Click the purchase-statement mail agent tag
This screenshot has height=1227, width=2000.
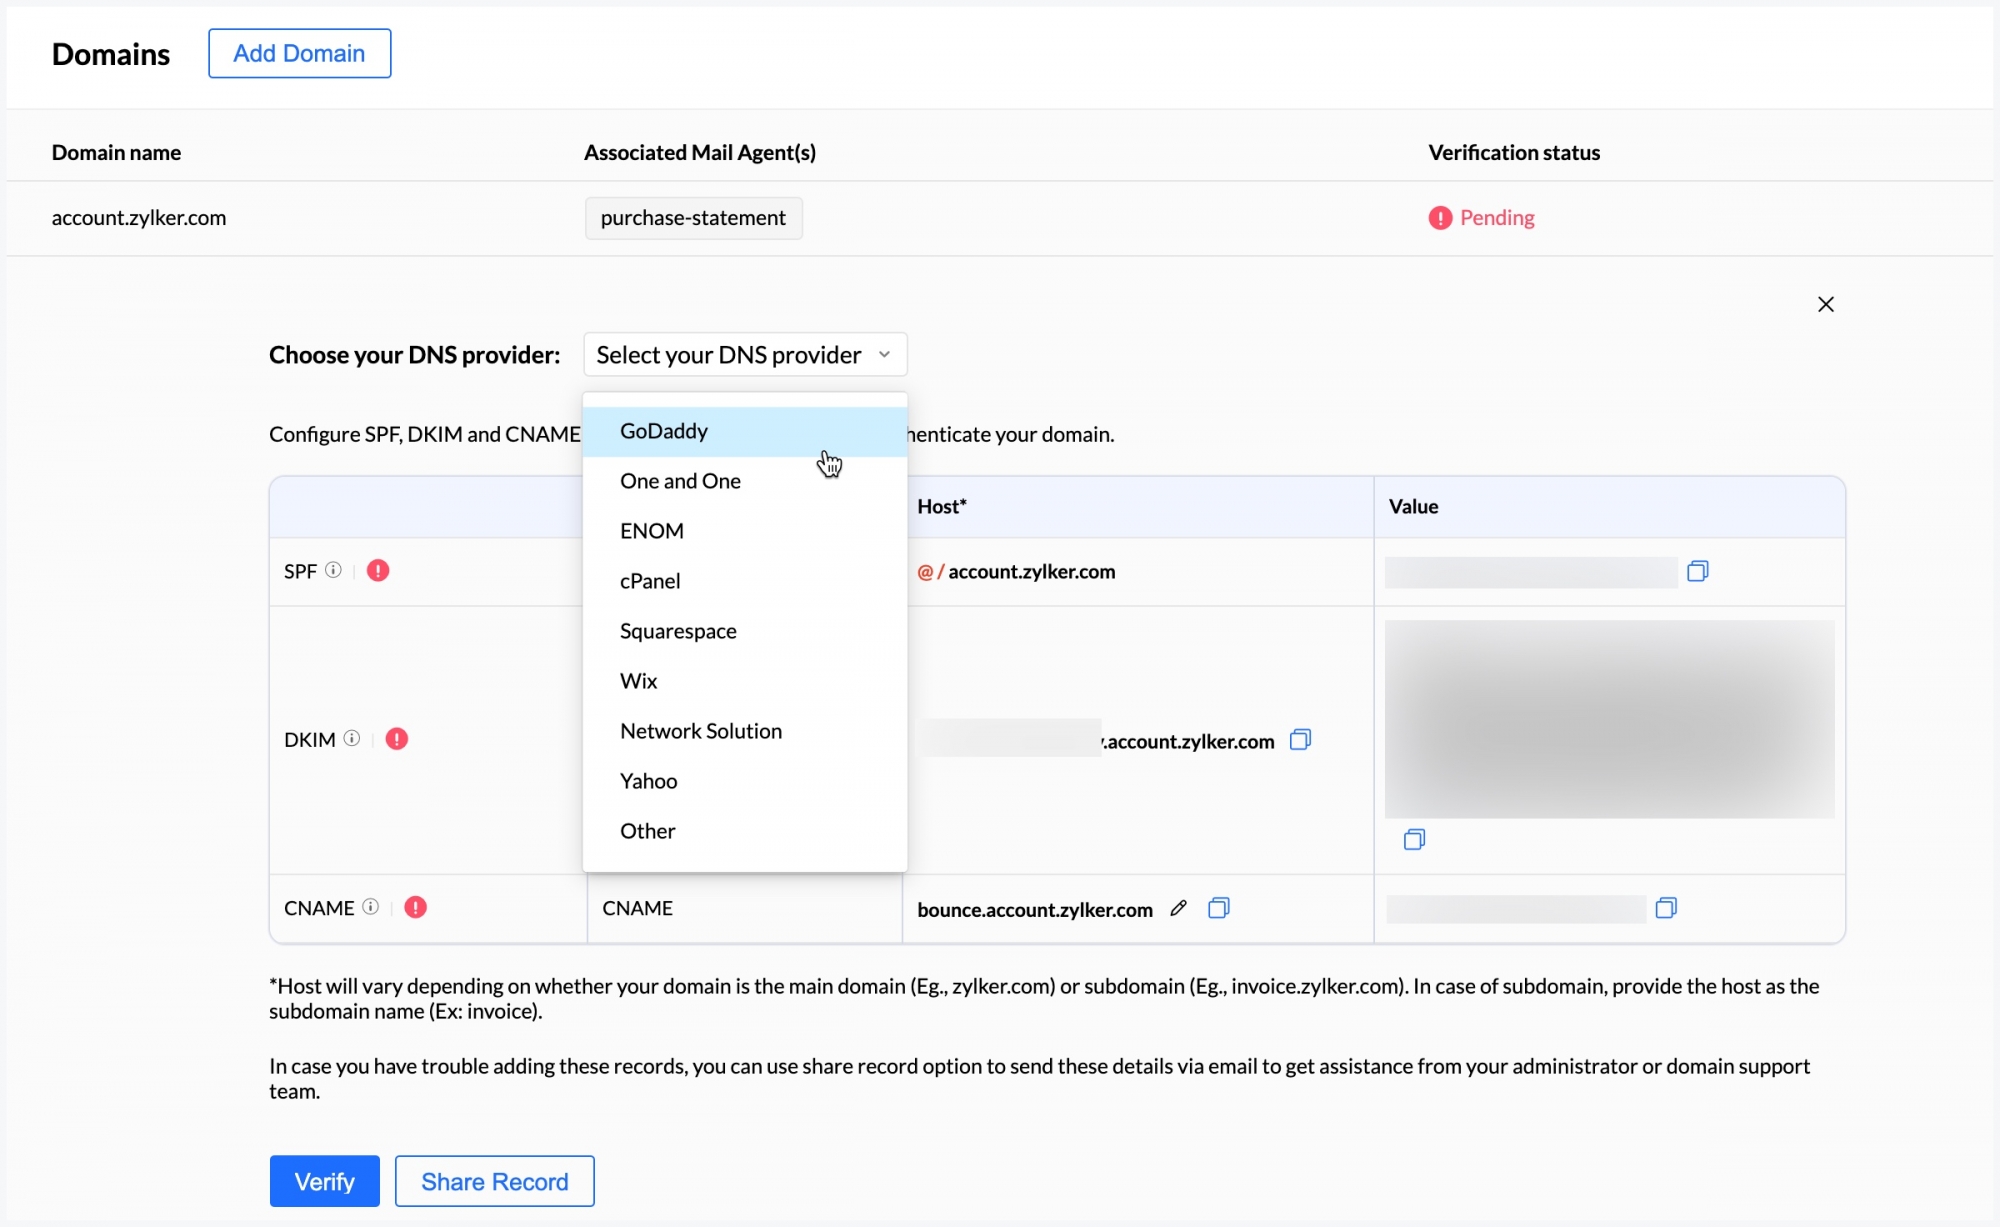(x=693, y=218)
